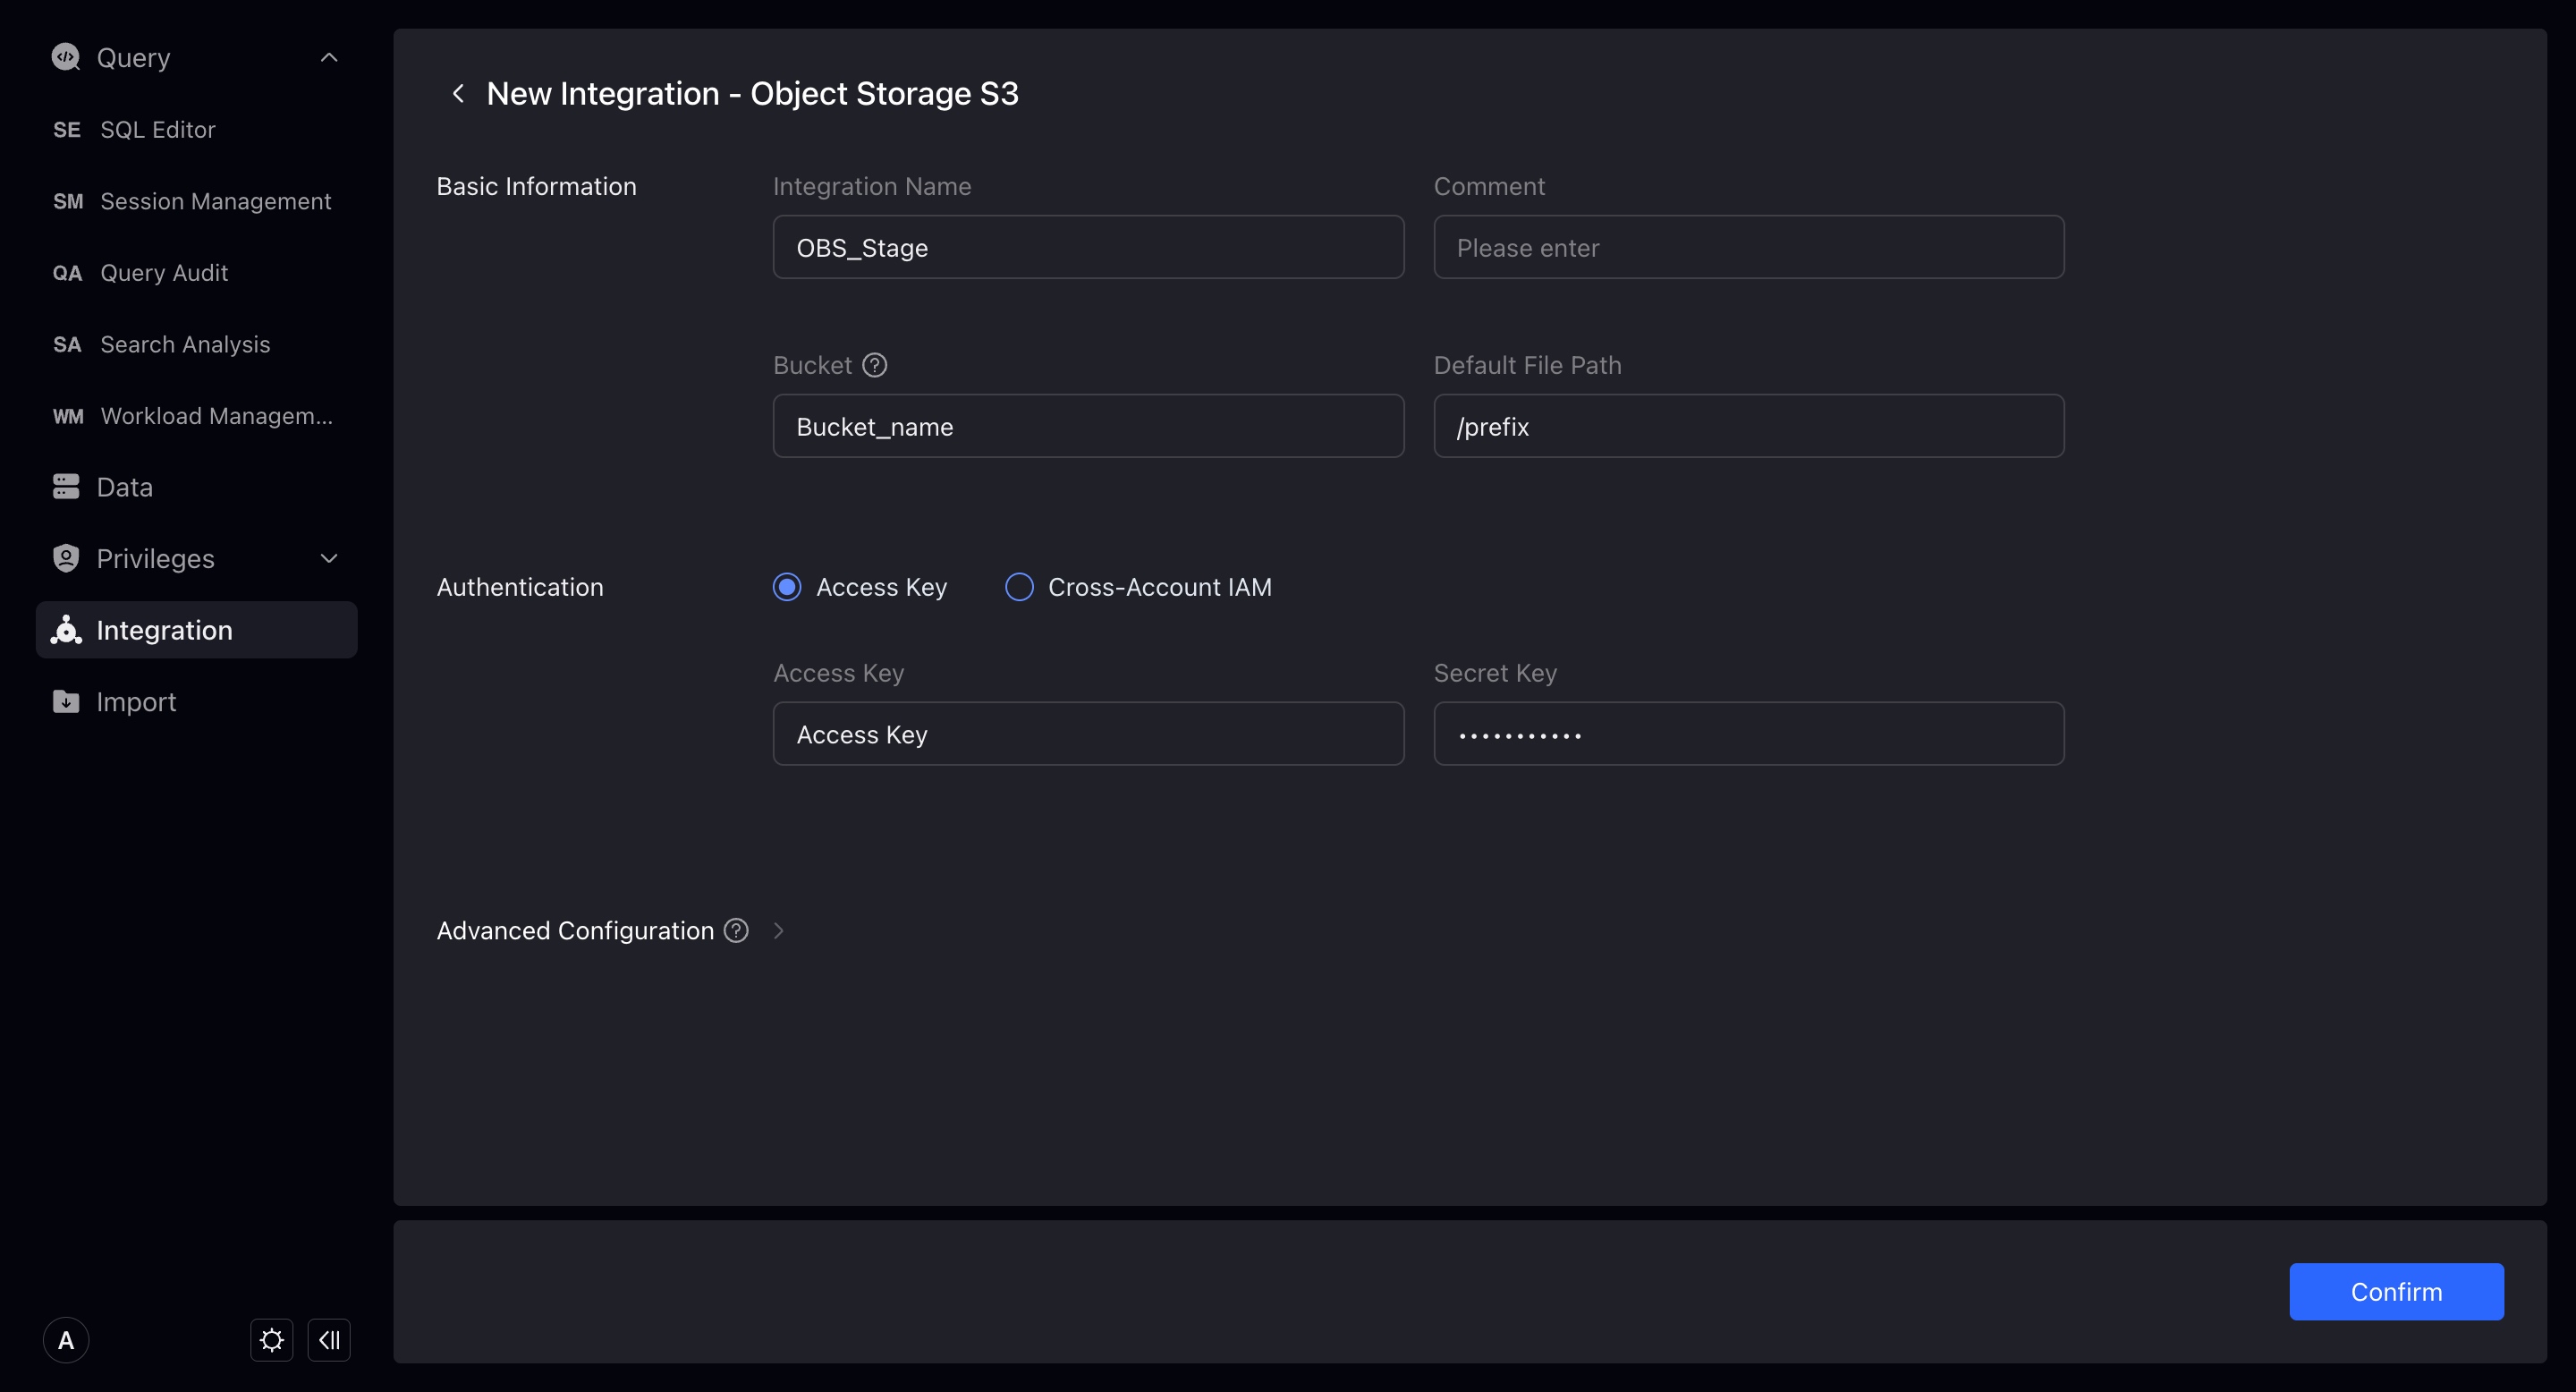Viewport: 2576px width, 1392px height.
Task: Switch authentication to Cross-Account IAM
Action: (x=1018, y=587)
